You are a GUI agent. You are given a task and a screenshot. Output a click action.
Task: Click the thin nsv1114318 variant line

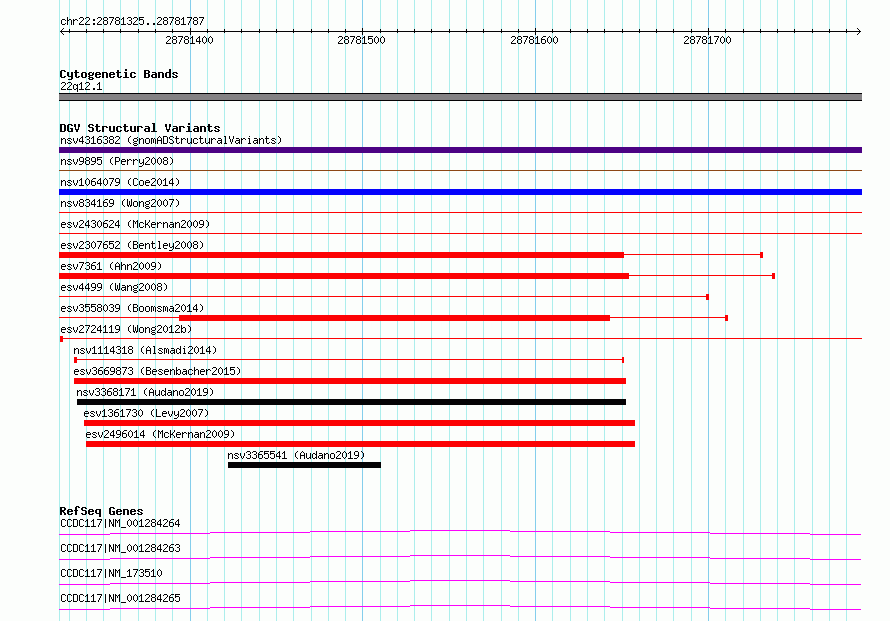(x=349, y=360)
